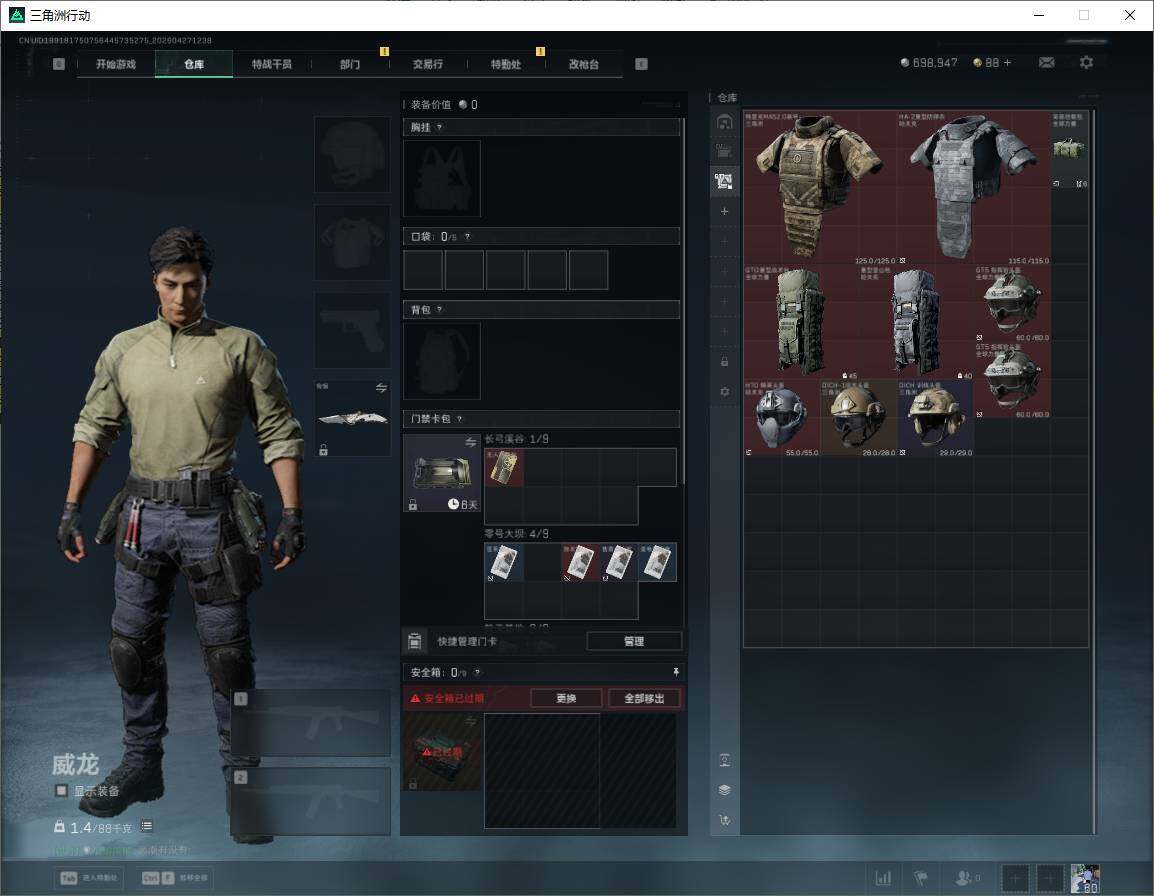Click the portrait icon above the layers icon

pyautogui.click(x=724, y=760)
